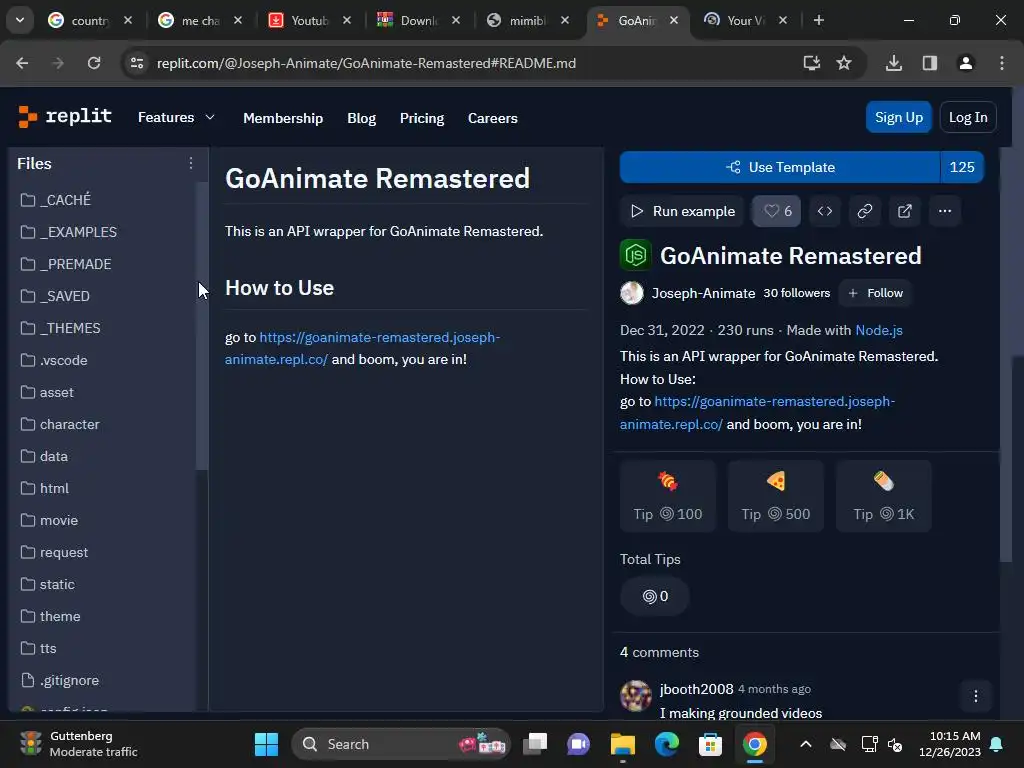Open repl in new tab icon
The height and width of the screenshot is (768, 1024).
[x=904, y=211]
